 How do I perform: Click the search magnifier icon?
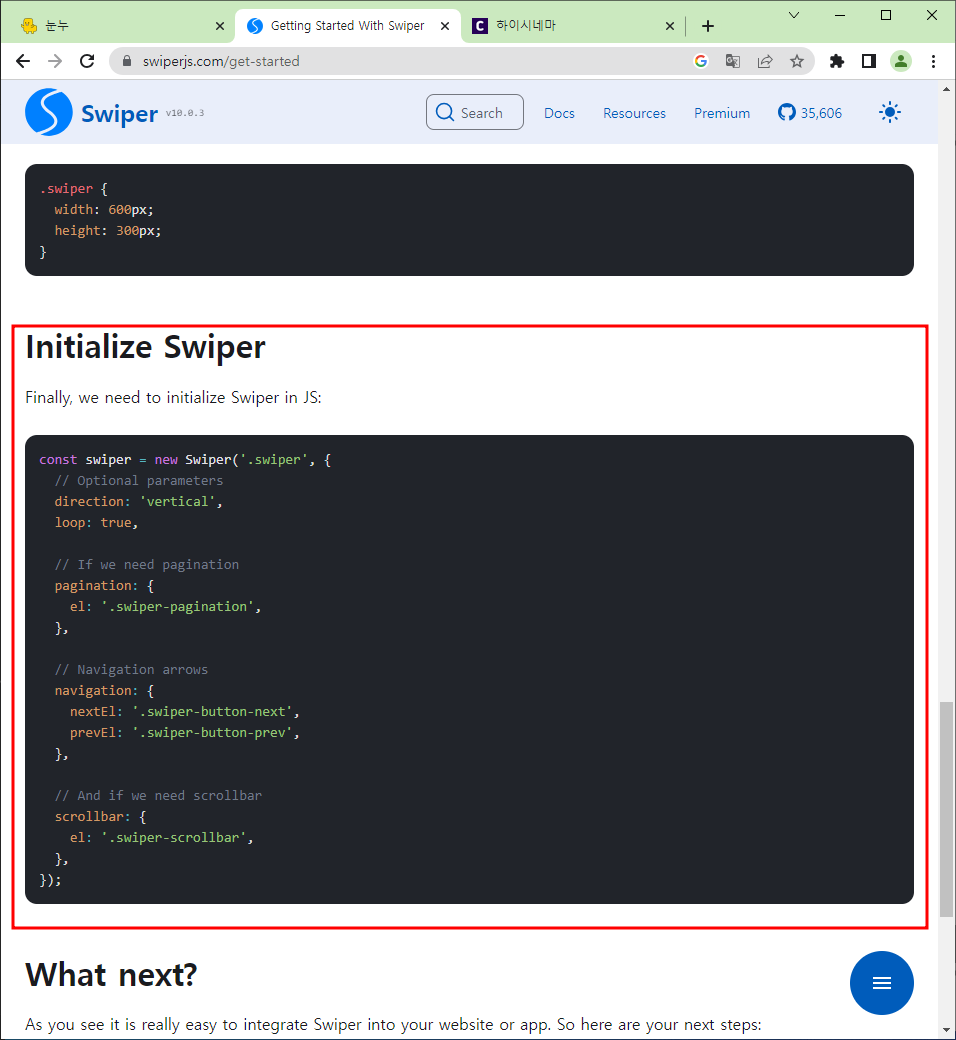444,112
